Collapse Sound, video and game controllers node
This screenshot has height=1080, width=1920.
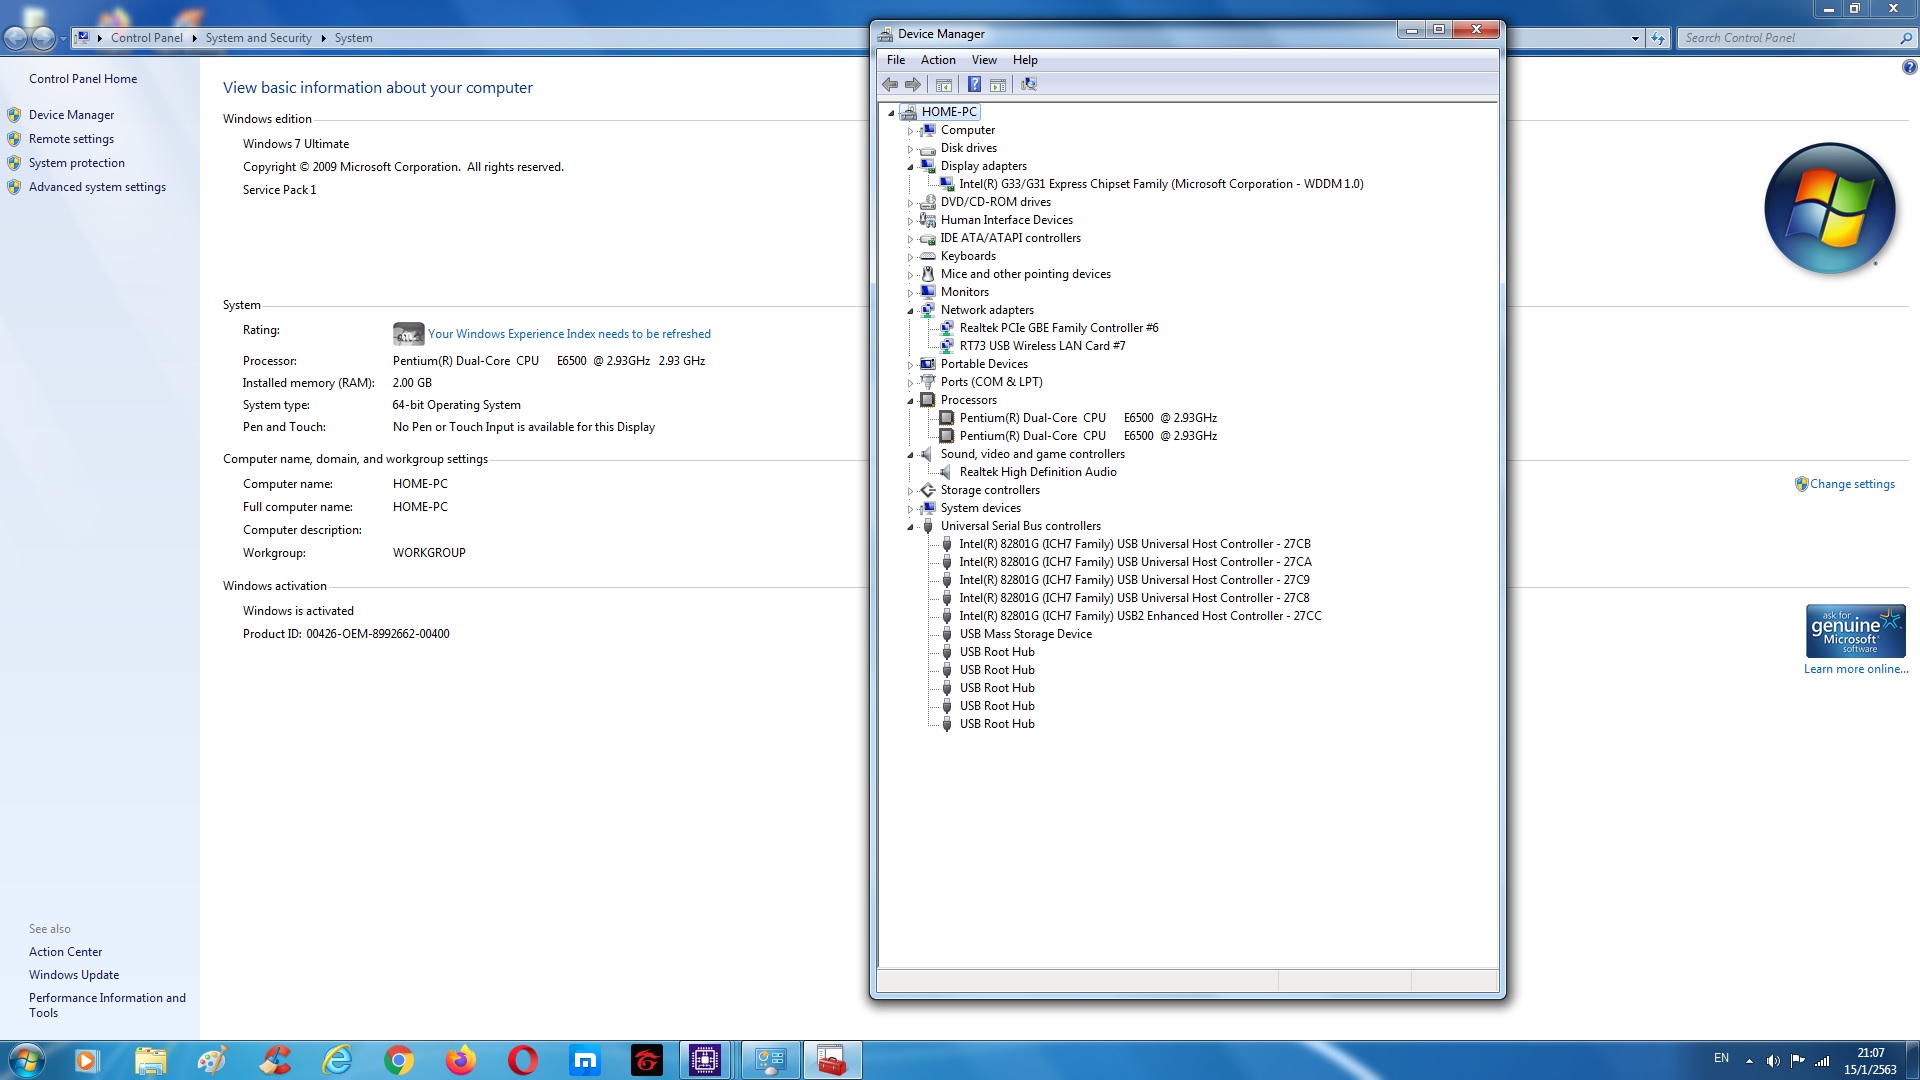coord(910,455)
